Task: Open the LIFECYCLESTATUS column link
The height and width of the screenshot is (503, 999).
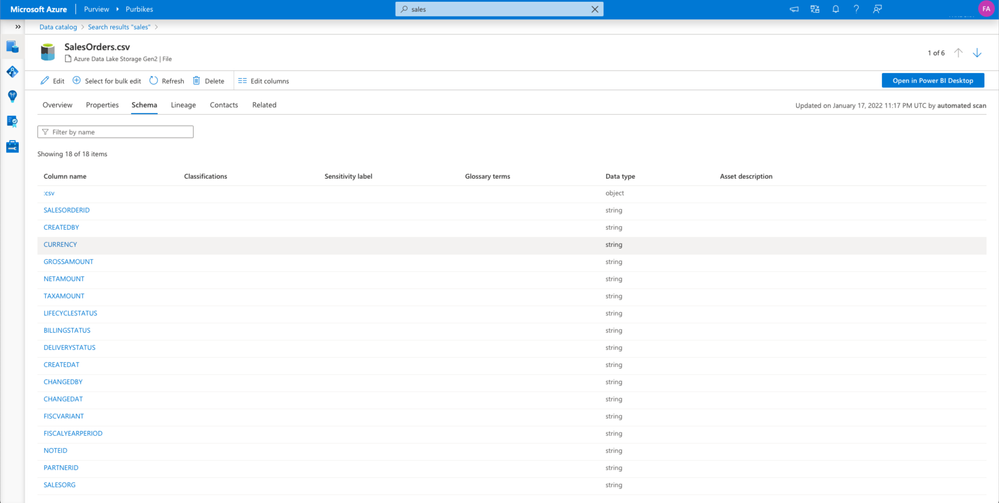Action: (x=70, y=314)
